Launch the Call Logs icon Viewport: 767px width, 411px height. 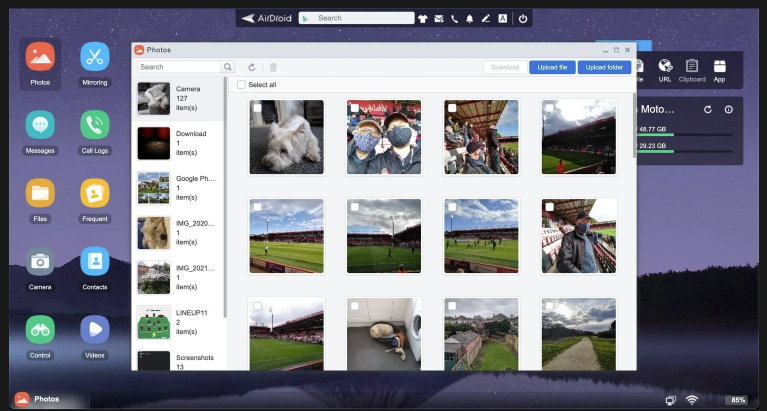click(x=94, y=126)
